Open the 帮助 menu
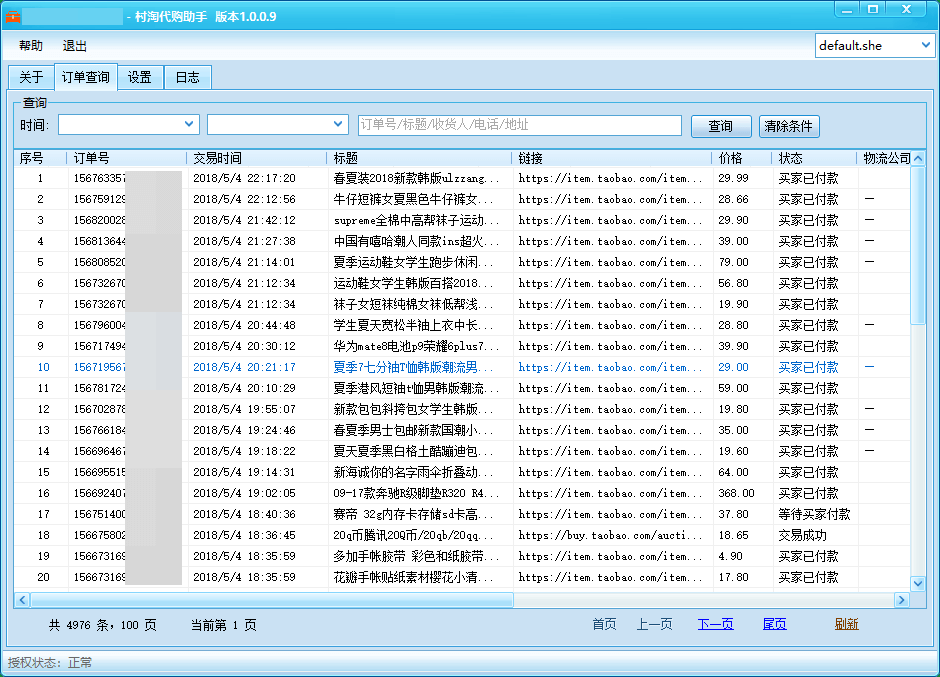 [31, 46]
